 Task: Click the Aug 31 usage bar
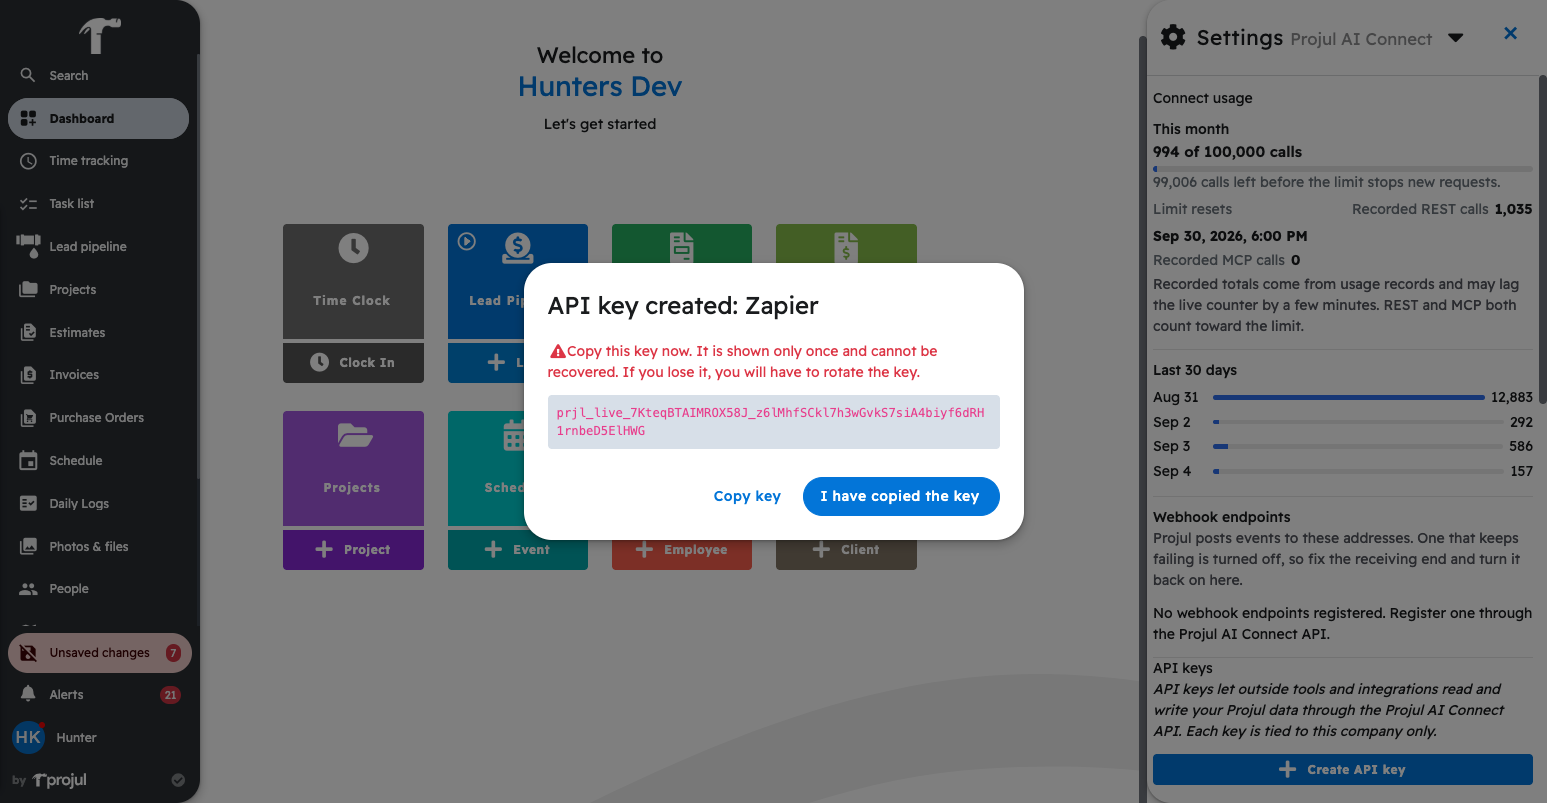click(x=1349, y=397)
